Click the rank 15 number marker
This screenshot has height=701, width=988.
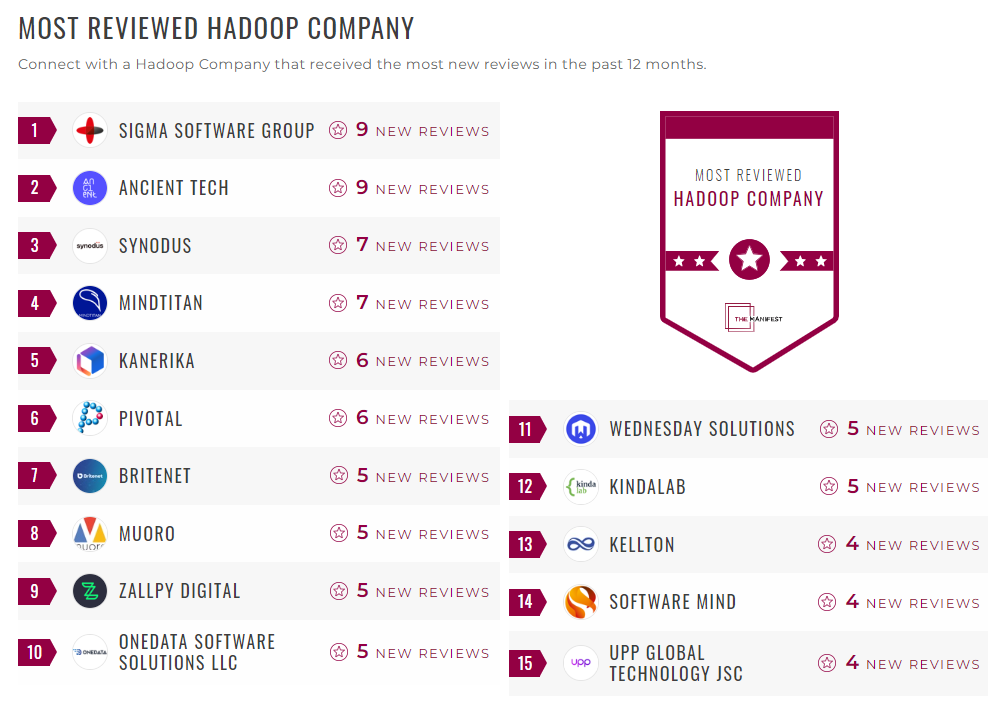[x=528, y=662]
